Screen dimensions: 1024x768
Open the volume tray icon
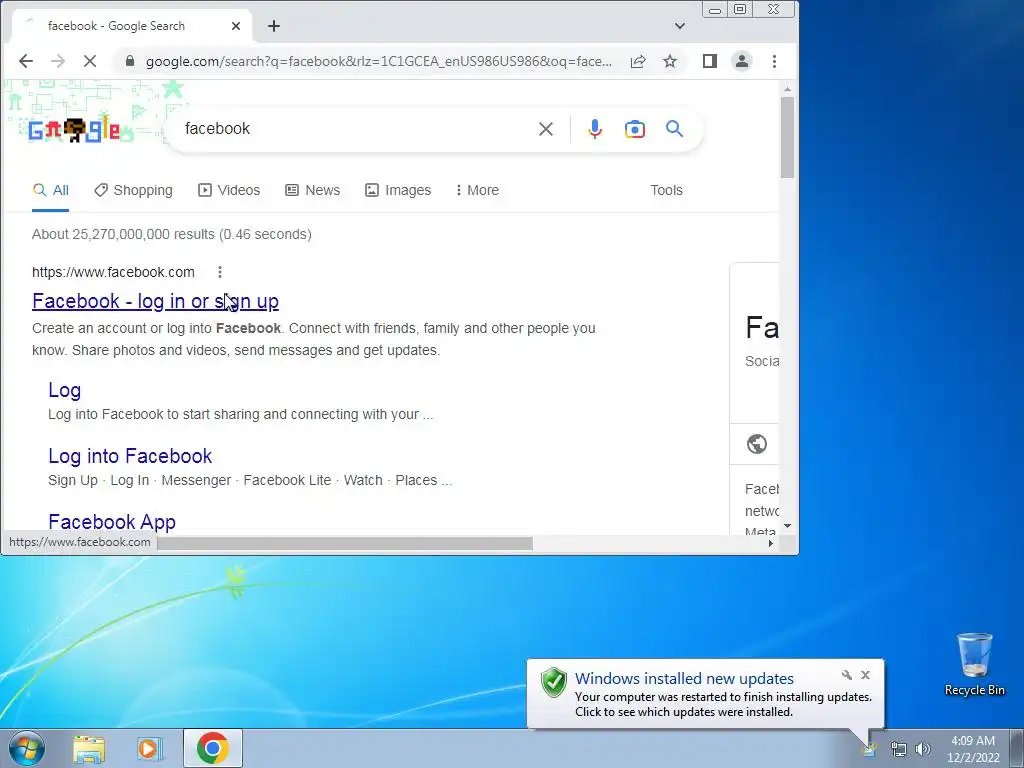[x=923, y=749]
